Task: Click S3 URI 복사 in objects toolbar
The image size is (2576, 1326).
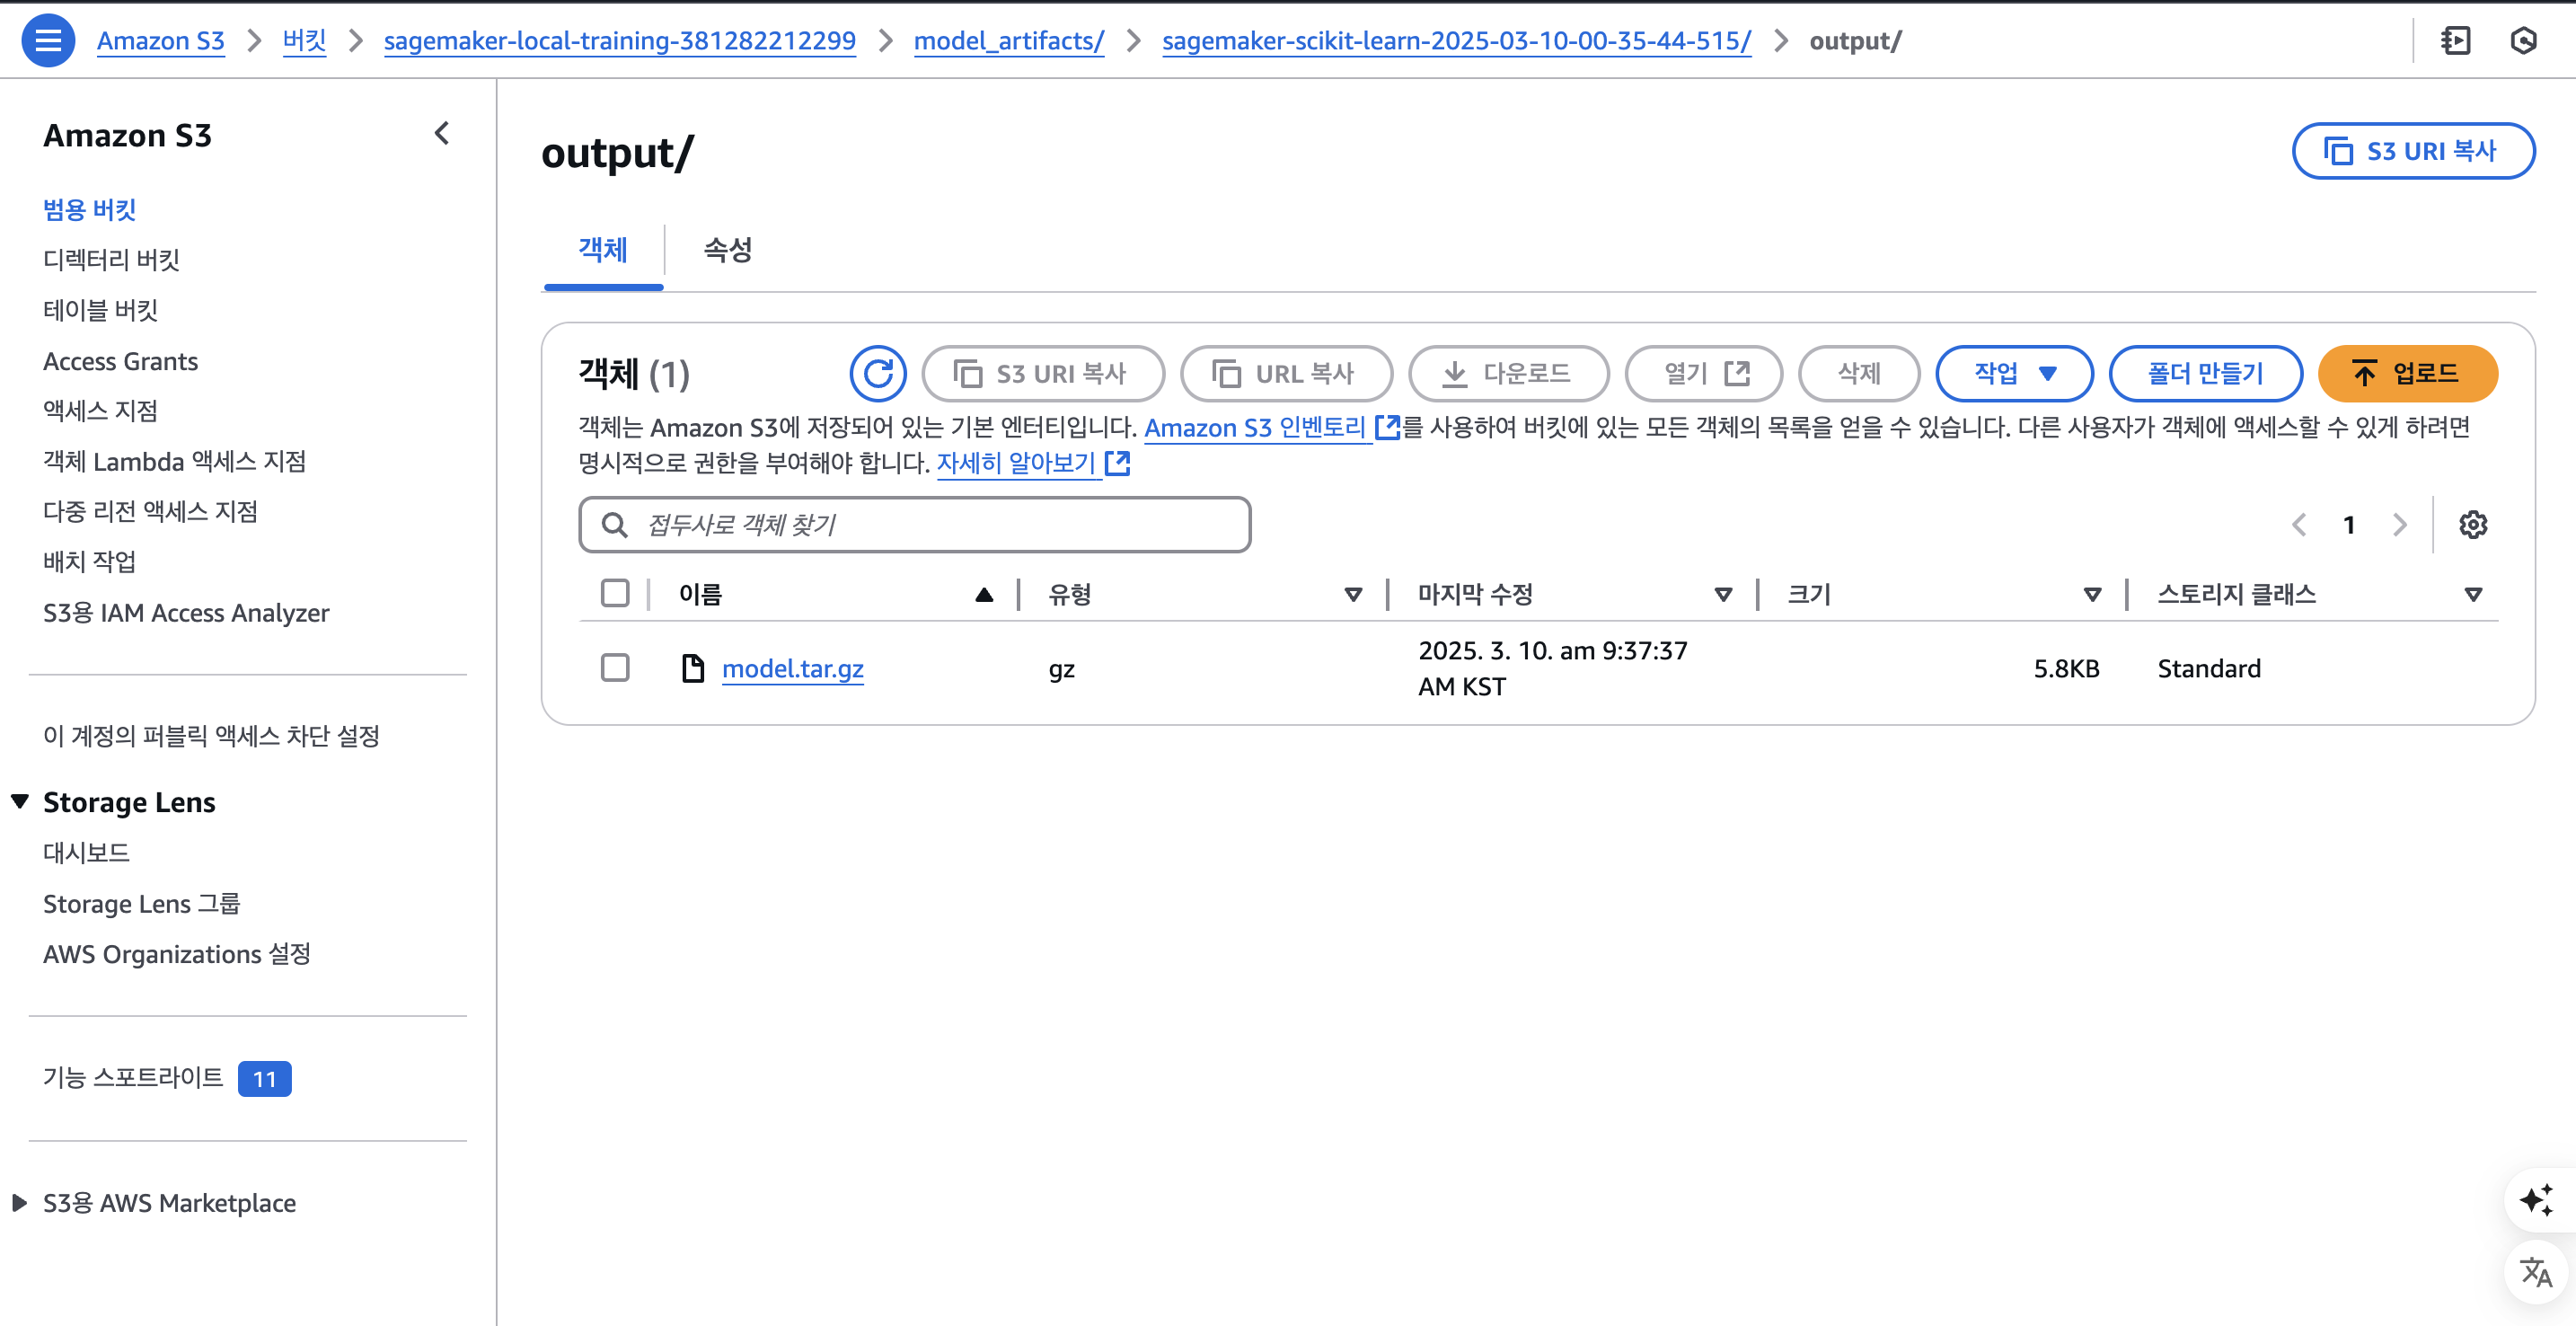Action: pos(1043,374)
